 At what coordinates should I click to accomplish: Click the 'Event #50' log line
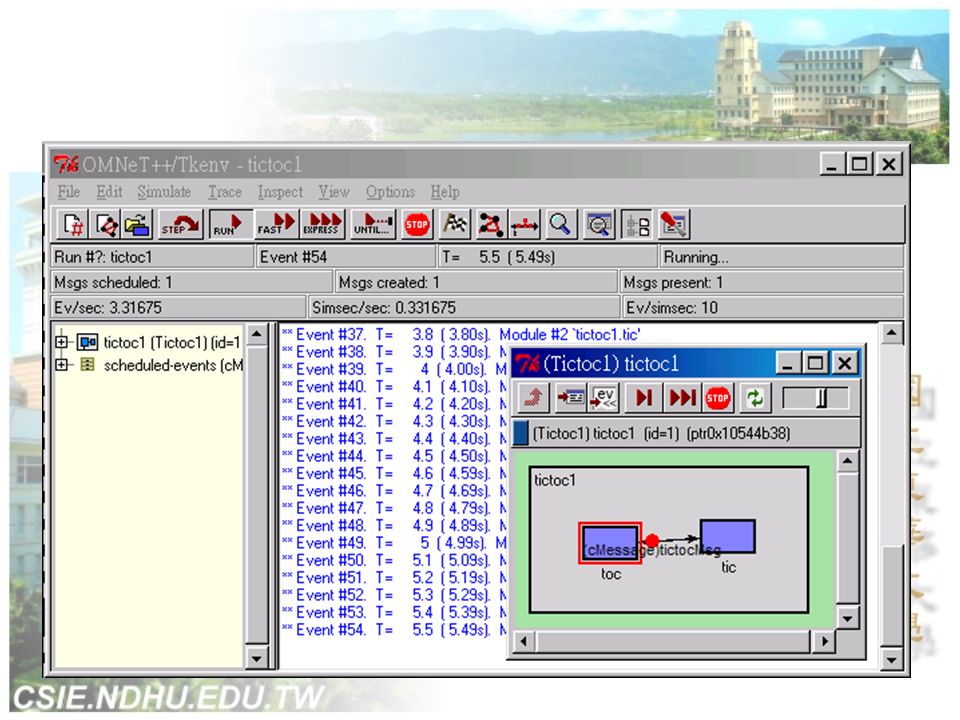pos(394,561)
